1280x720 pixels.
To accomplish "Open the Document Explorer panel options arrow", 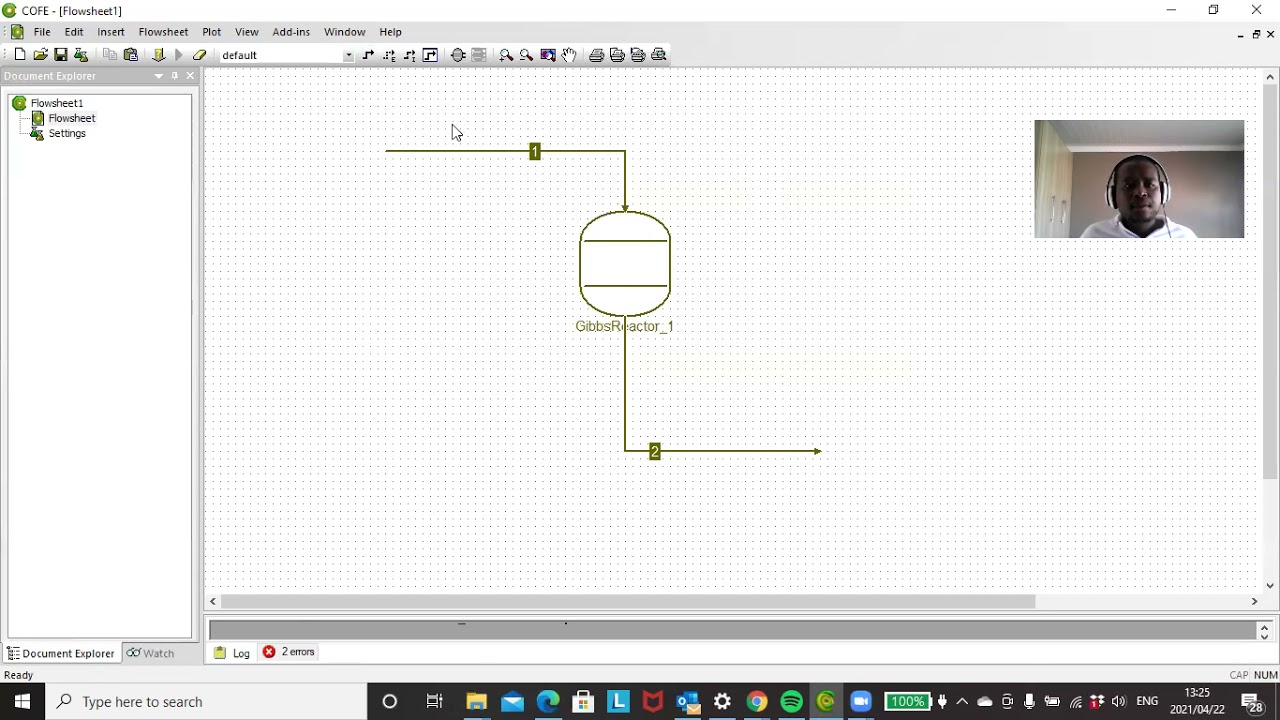I will pos(158,76).
